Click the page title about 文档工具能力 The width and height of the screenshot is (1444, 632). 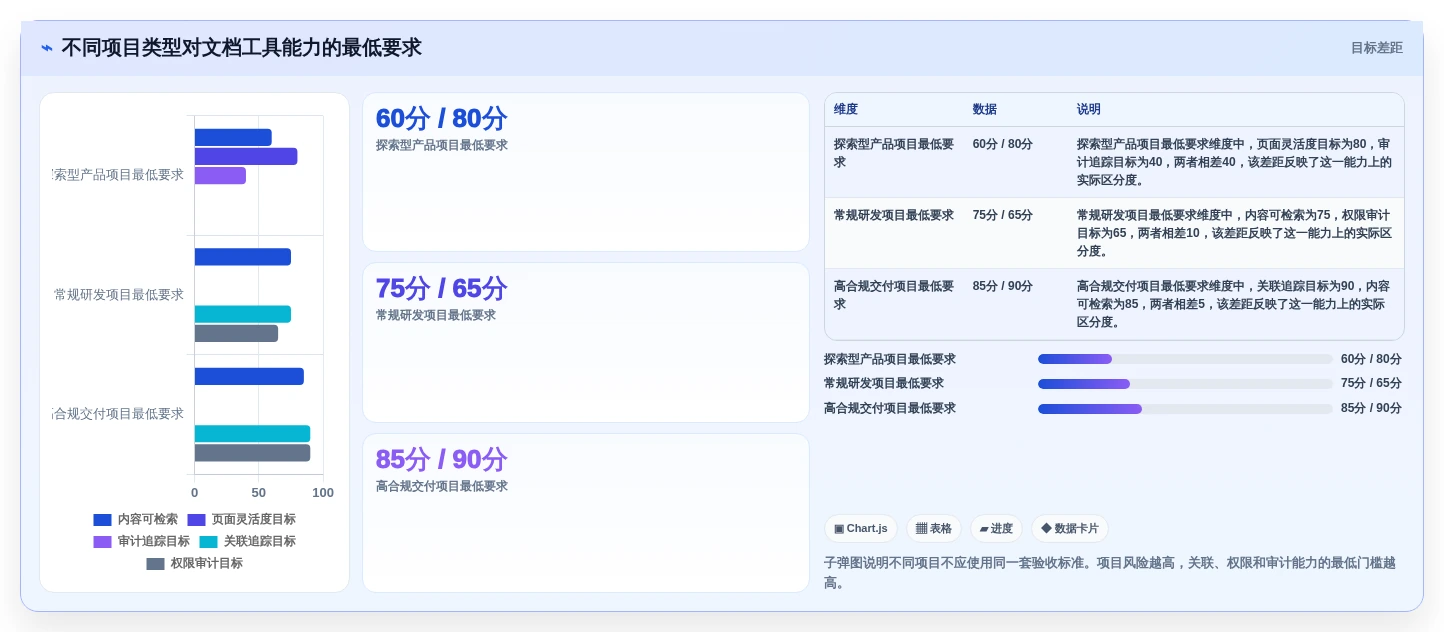(x=241, y=48)
